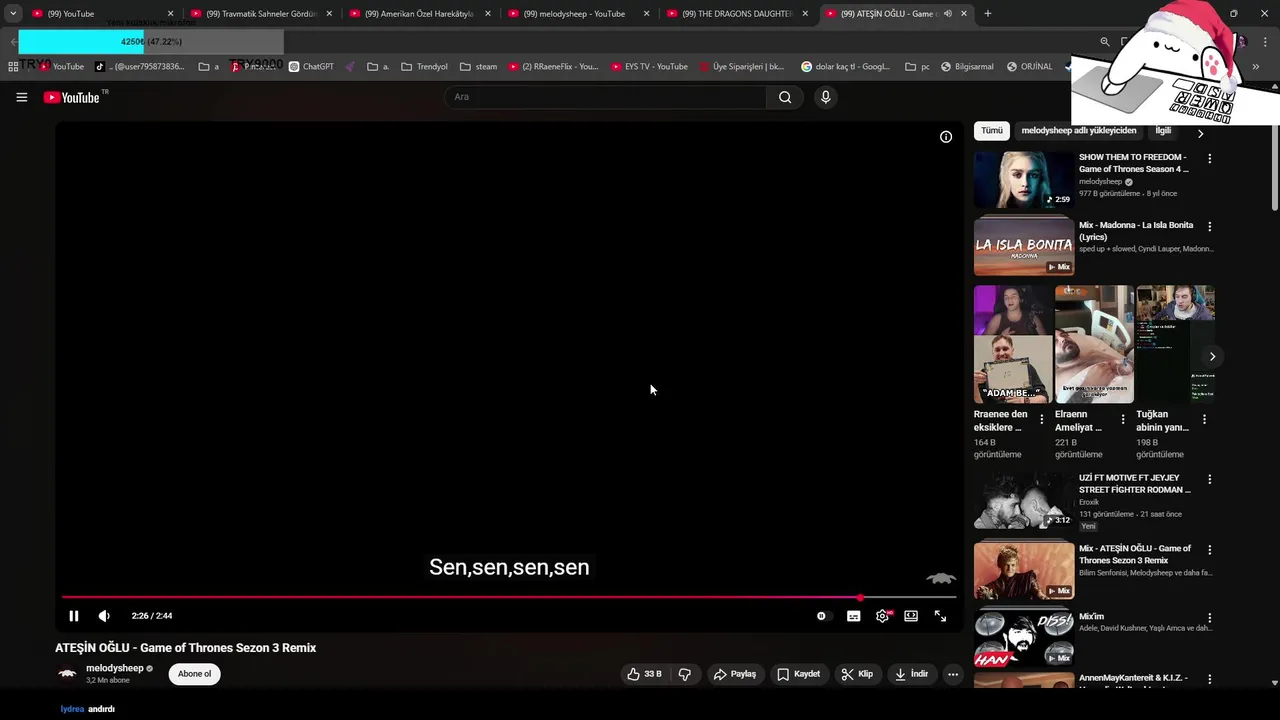This screenshot has width=1280, height=720.
Task: Open EYS TV - YouTube bookmark
Action: point(649,67)
